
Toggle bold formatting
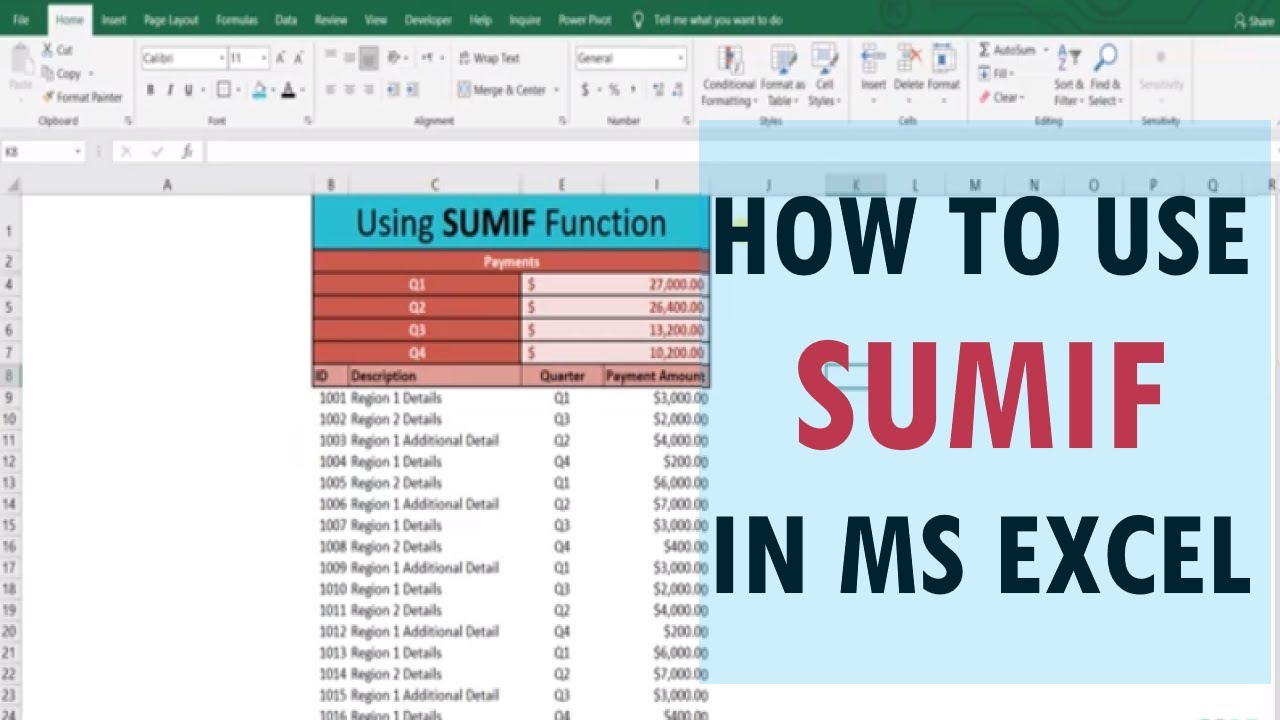point(150,90)
